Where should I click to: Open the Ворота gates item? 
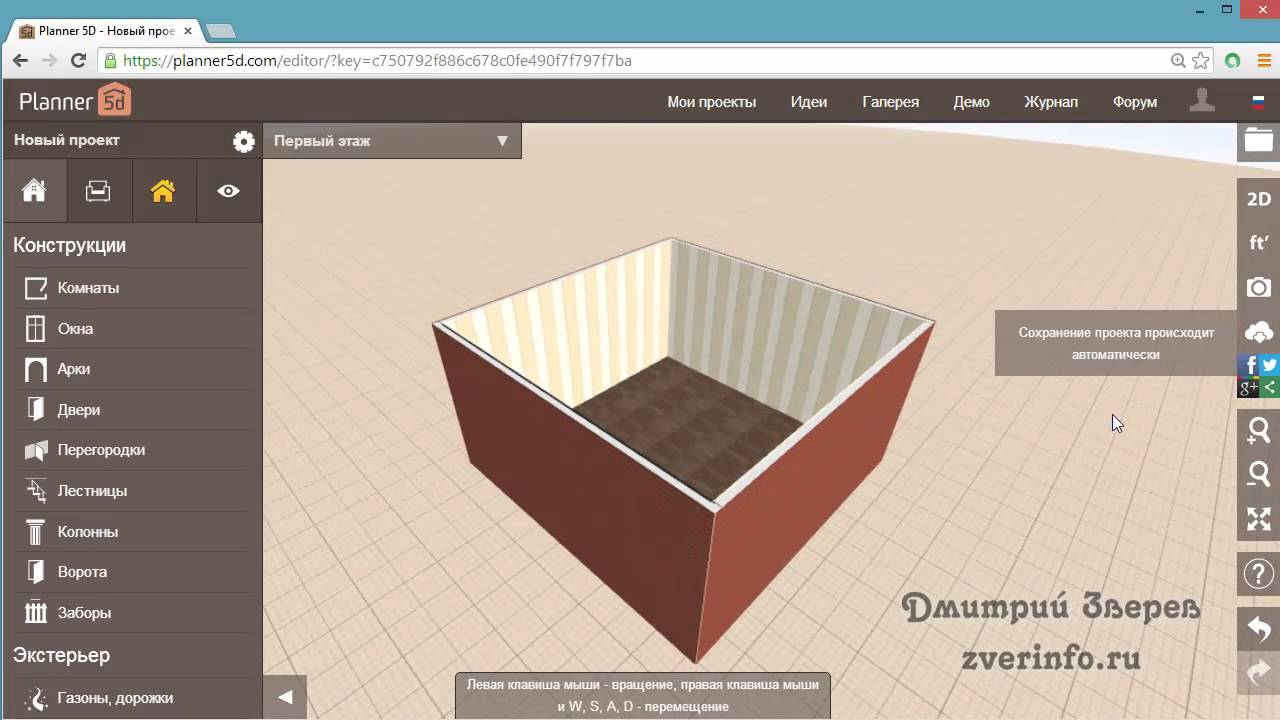point(131,572)
